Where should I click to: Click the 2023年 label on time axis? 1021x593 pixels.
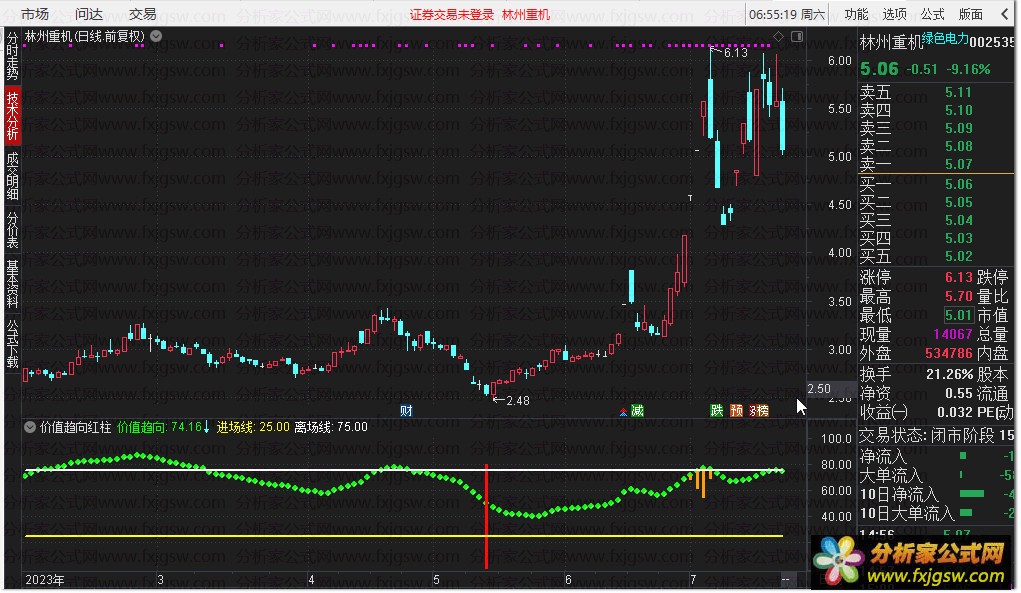pos(44,579)
